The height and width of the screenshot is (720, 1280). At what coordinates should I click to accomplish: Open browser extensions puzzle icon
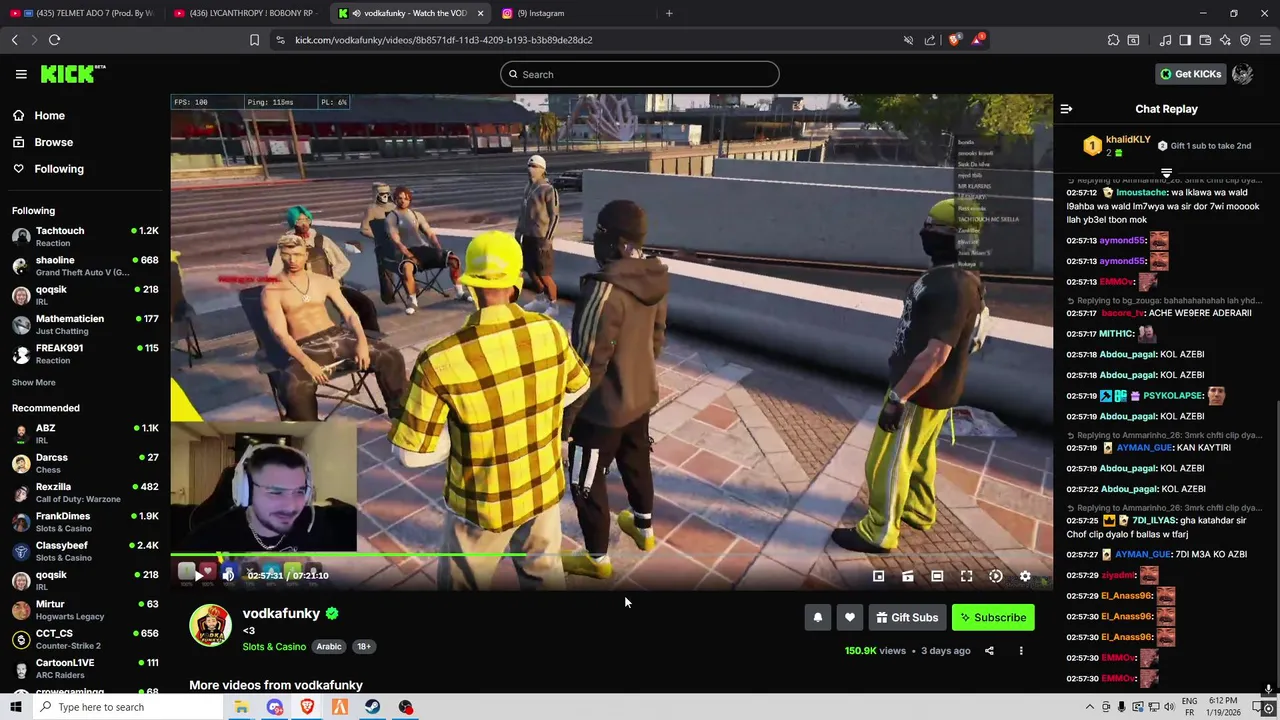pos(1113,40)
